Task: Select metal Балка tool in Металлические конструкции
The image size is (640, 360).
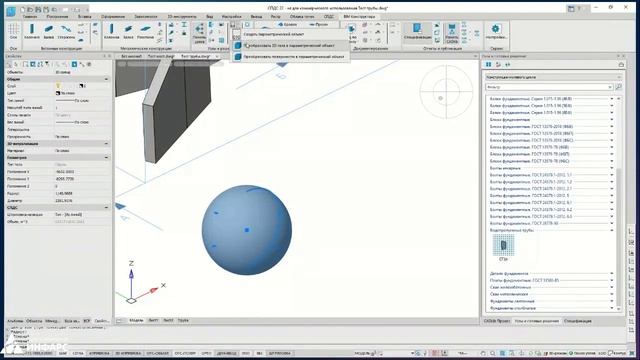Action: click(128, 32)
